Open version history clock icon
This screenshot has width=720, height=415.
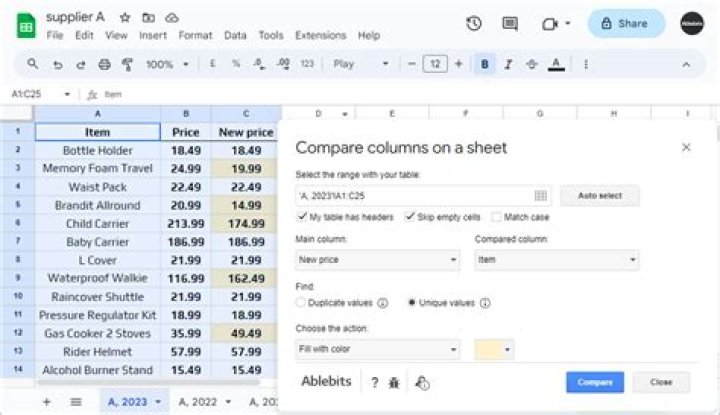[474, 23]
